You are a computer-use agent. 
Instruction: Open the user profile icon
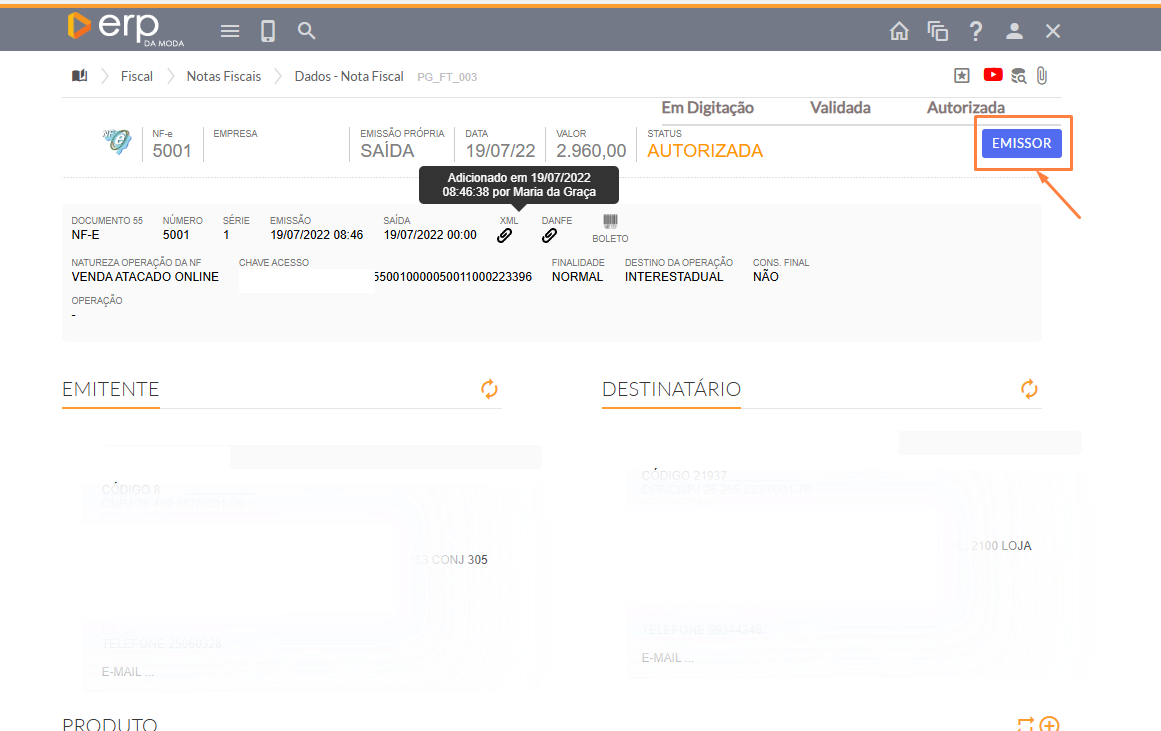pos(1014,31)
